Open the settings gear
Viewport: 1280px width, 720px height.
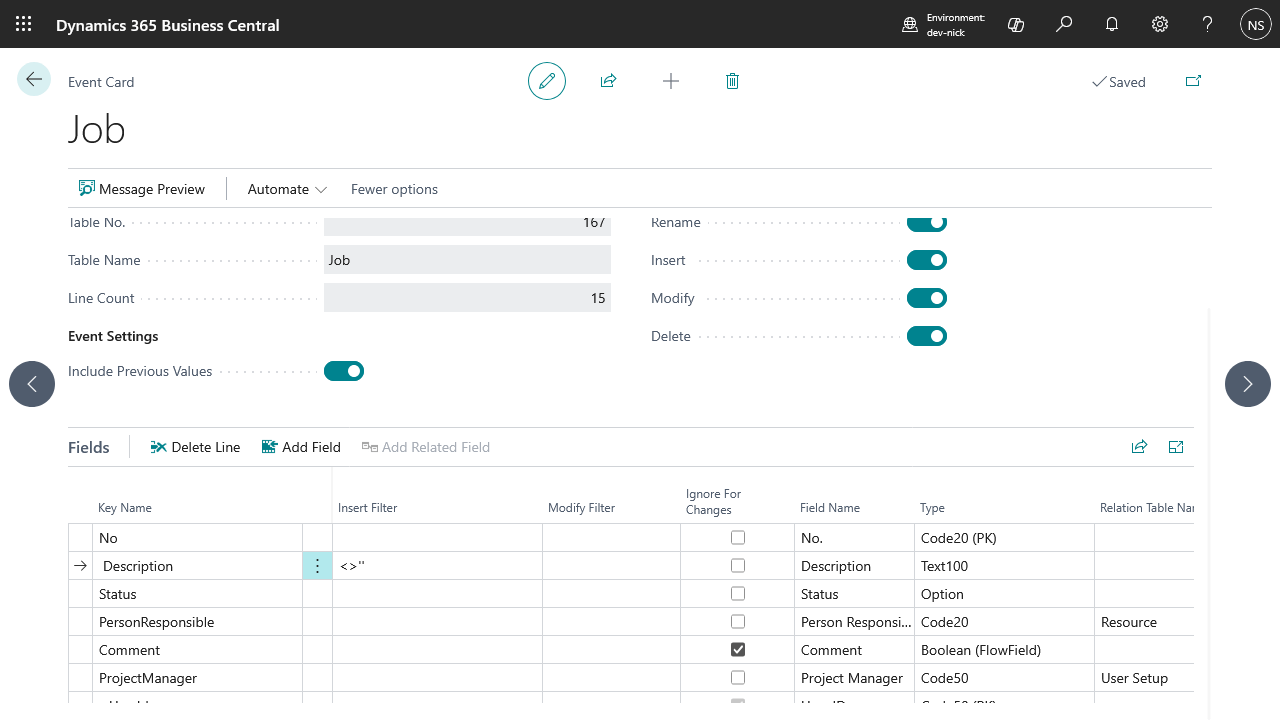point(1160,25)
